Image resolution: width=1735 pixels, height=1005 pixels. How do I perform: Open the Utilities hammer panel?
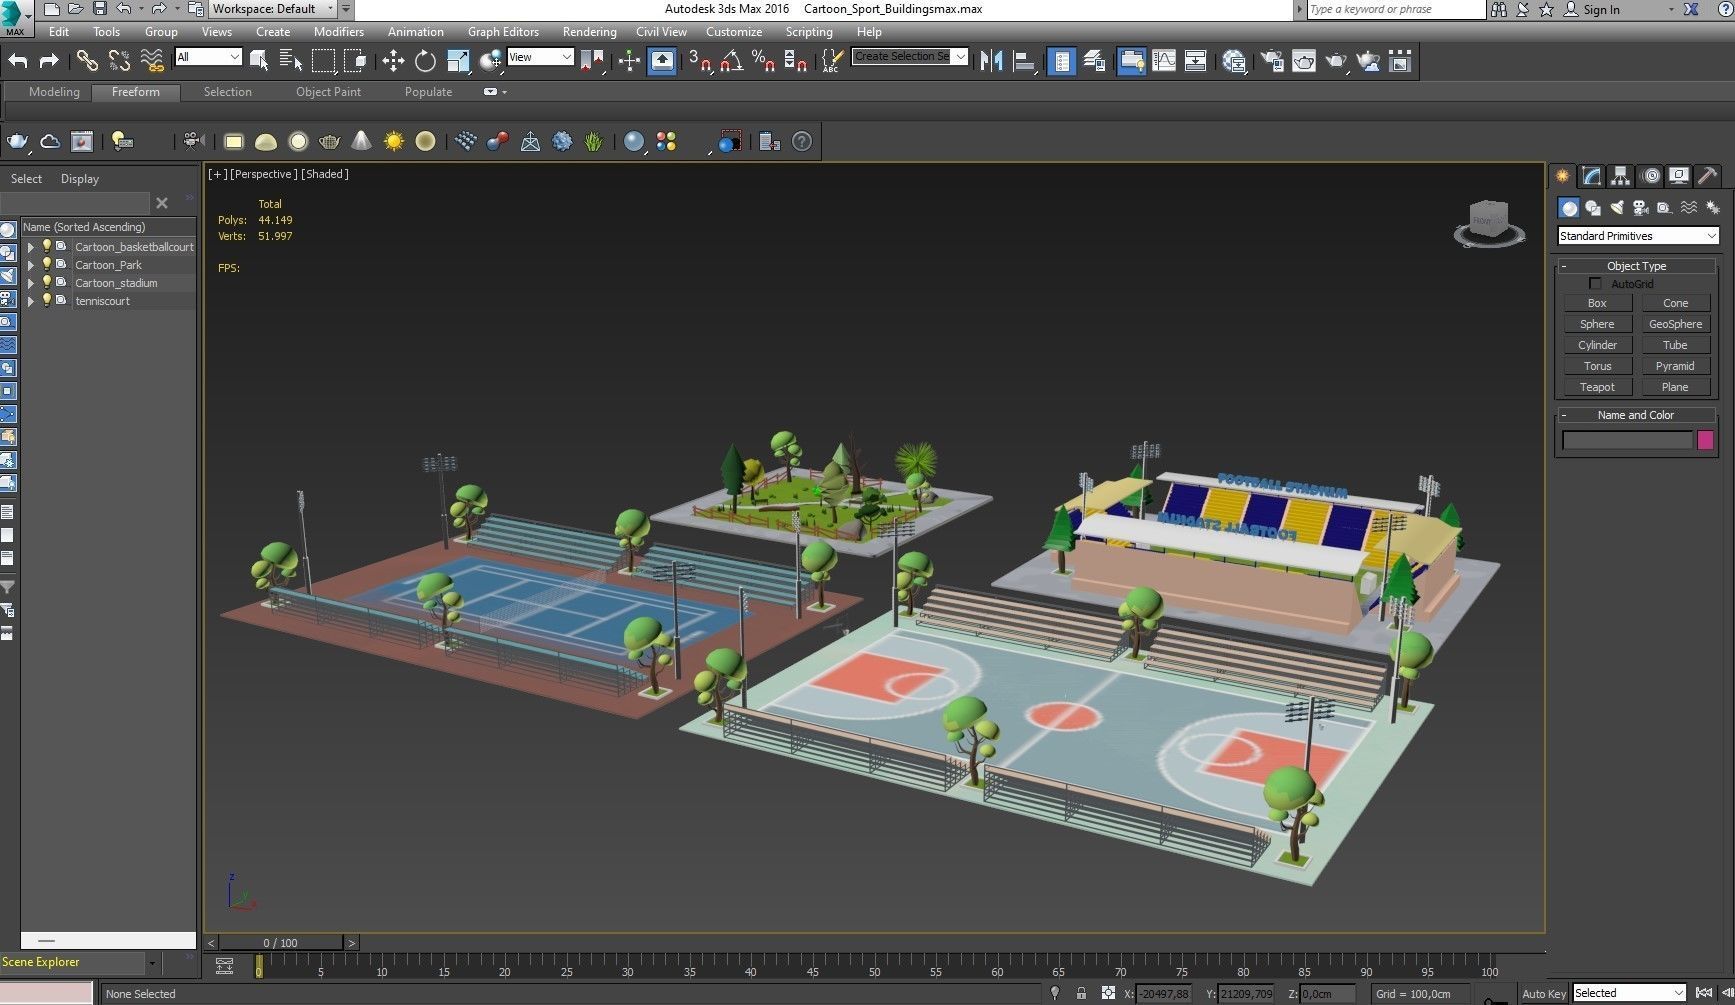point(1708,176)
